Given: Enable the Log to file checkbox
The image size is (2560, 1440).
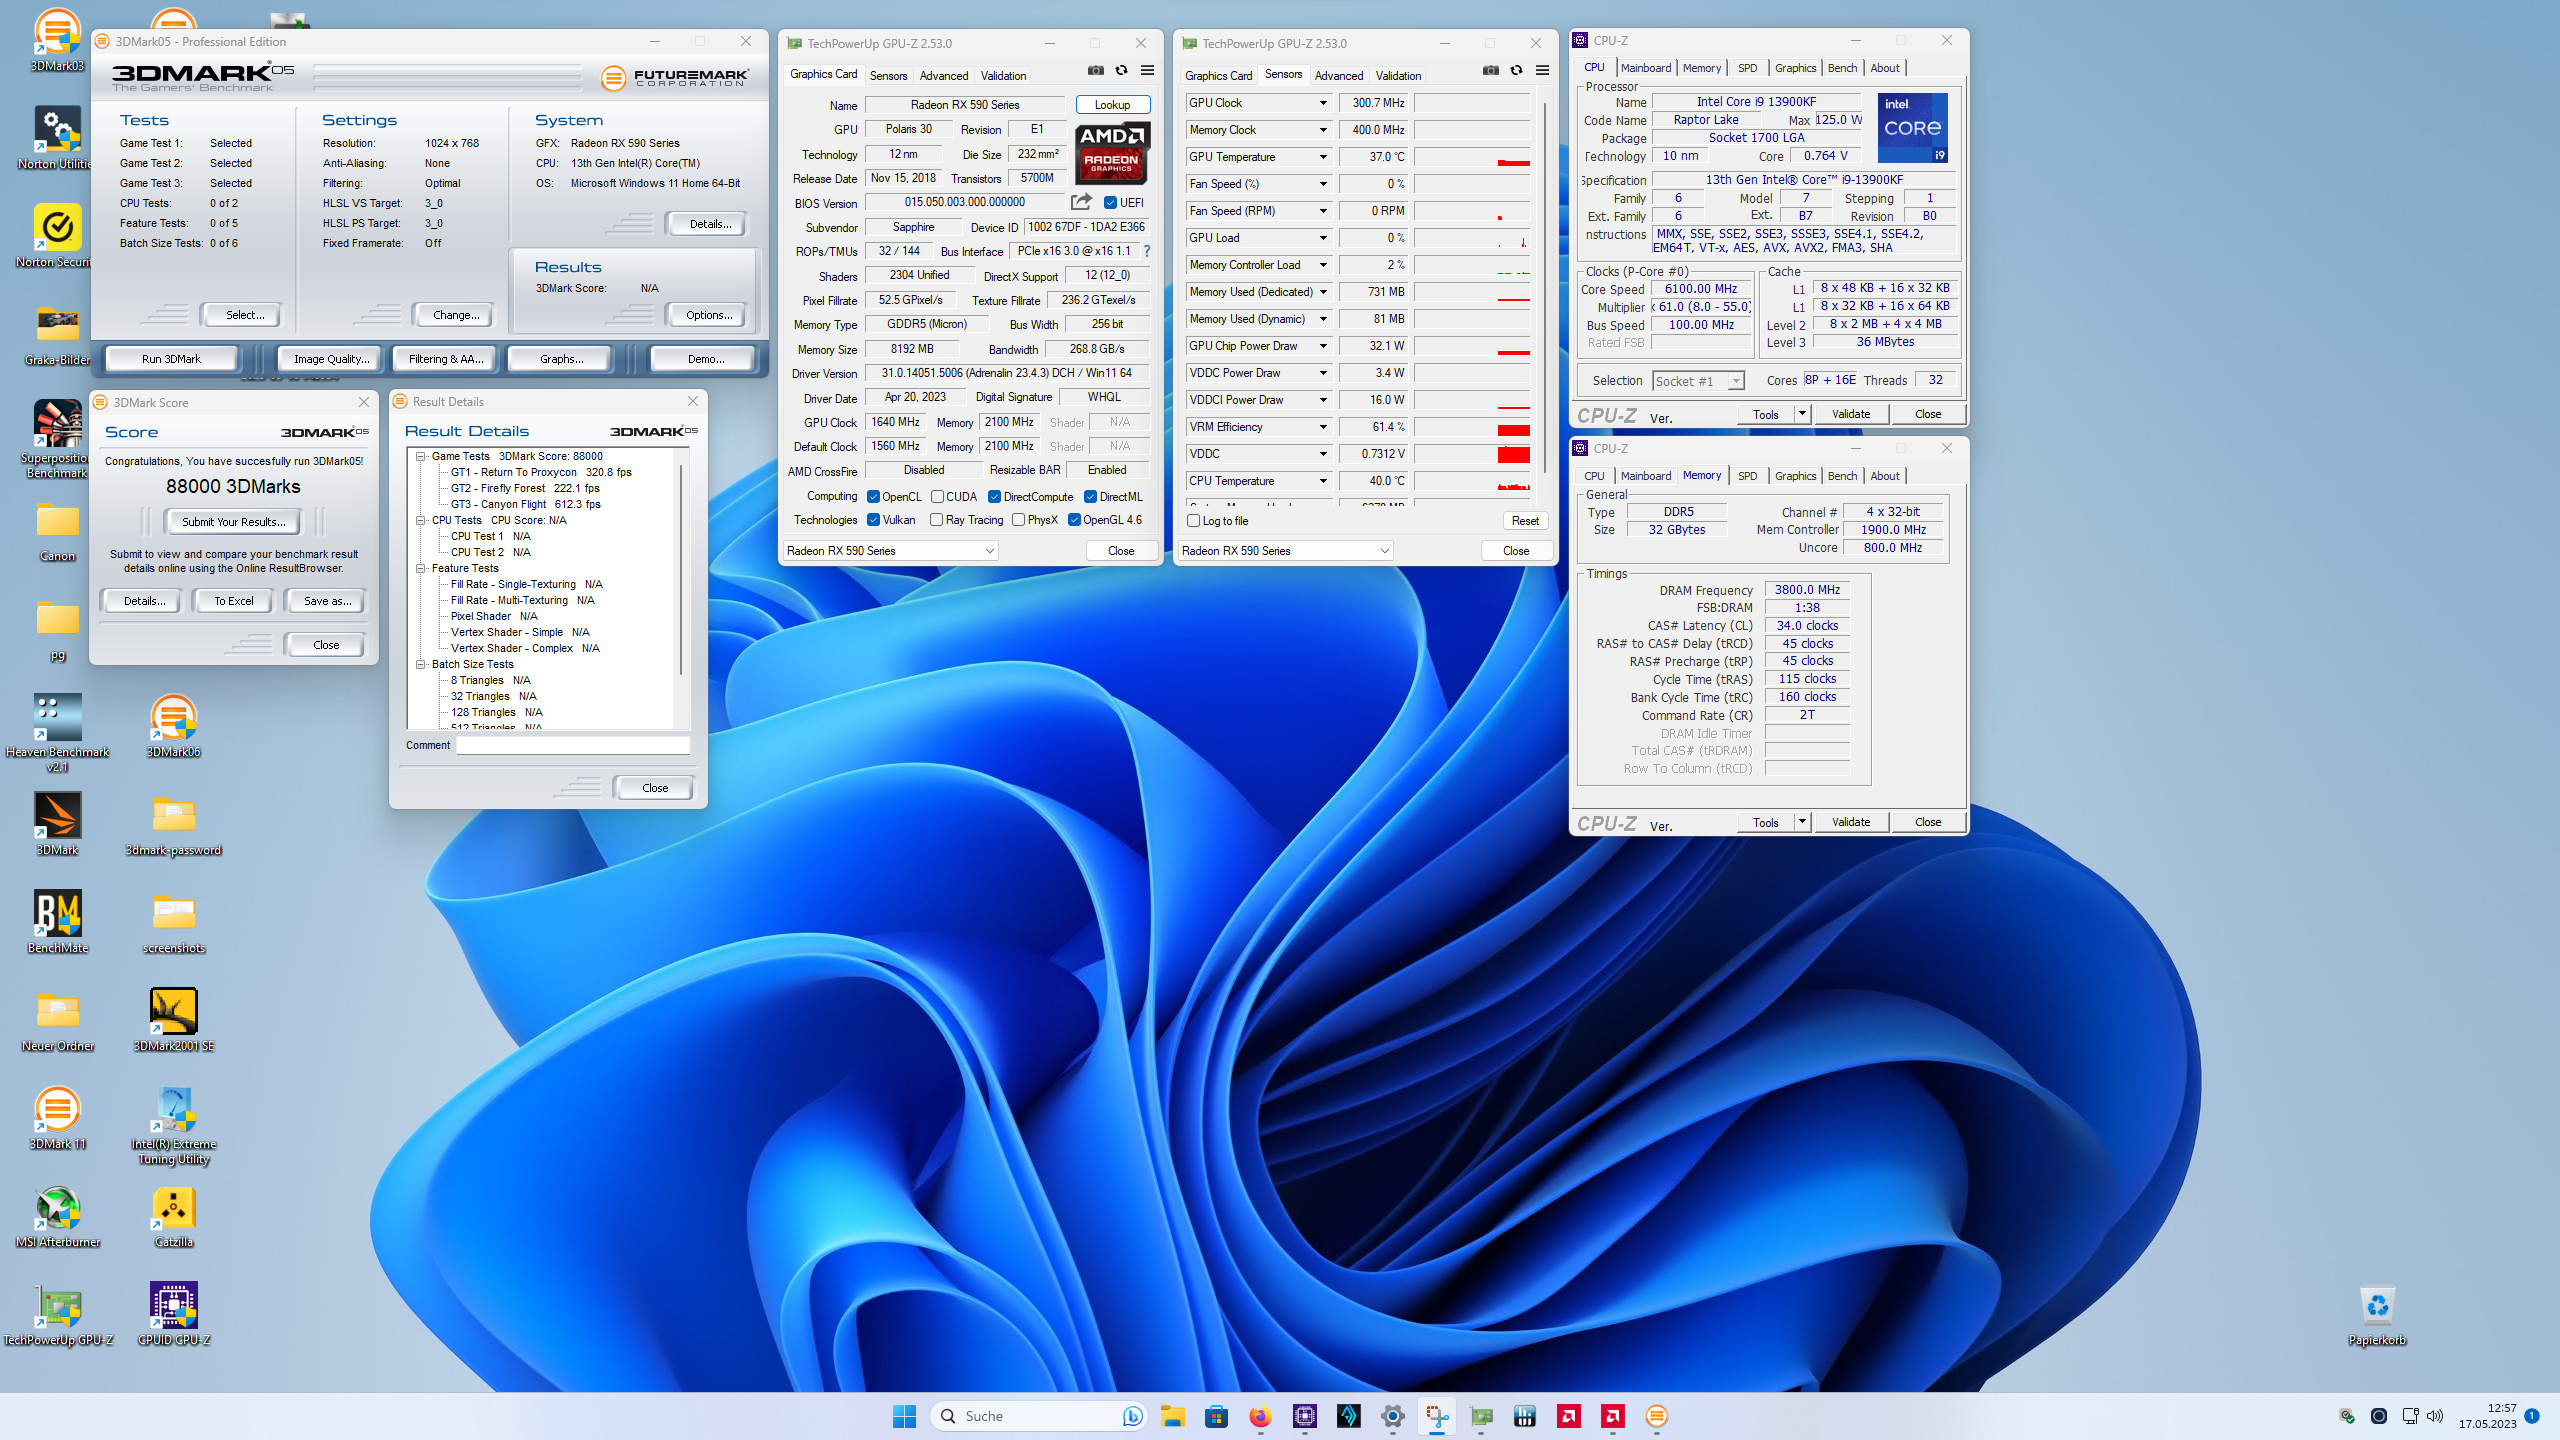Looking at the screenshot, I should 1193,521.
